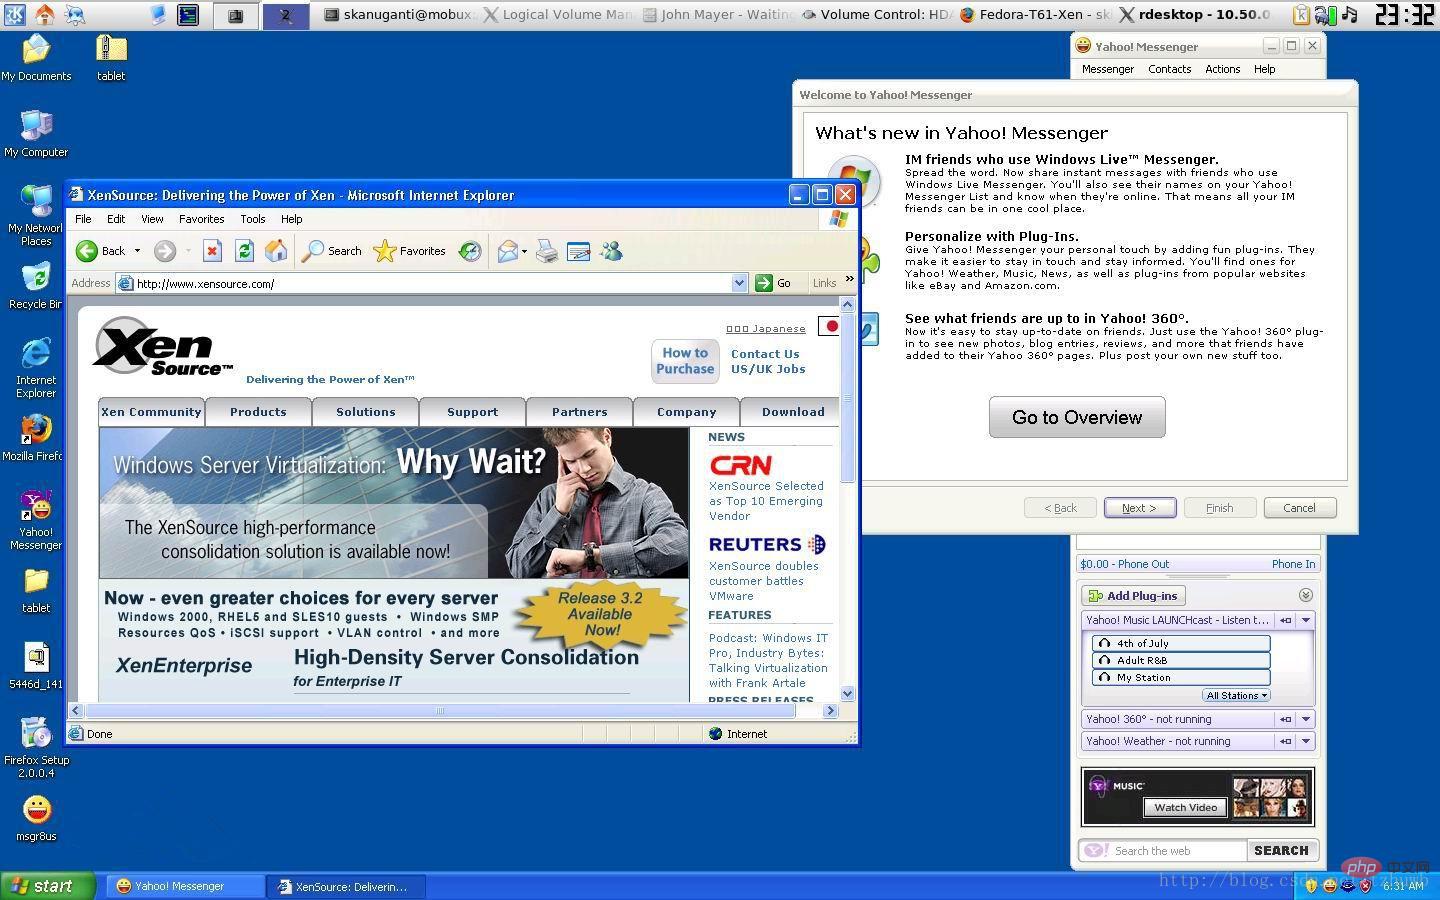Expand the Yahoo! 360° plug-in menu arrow

1306,719
